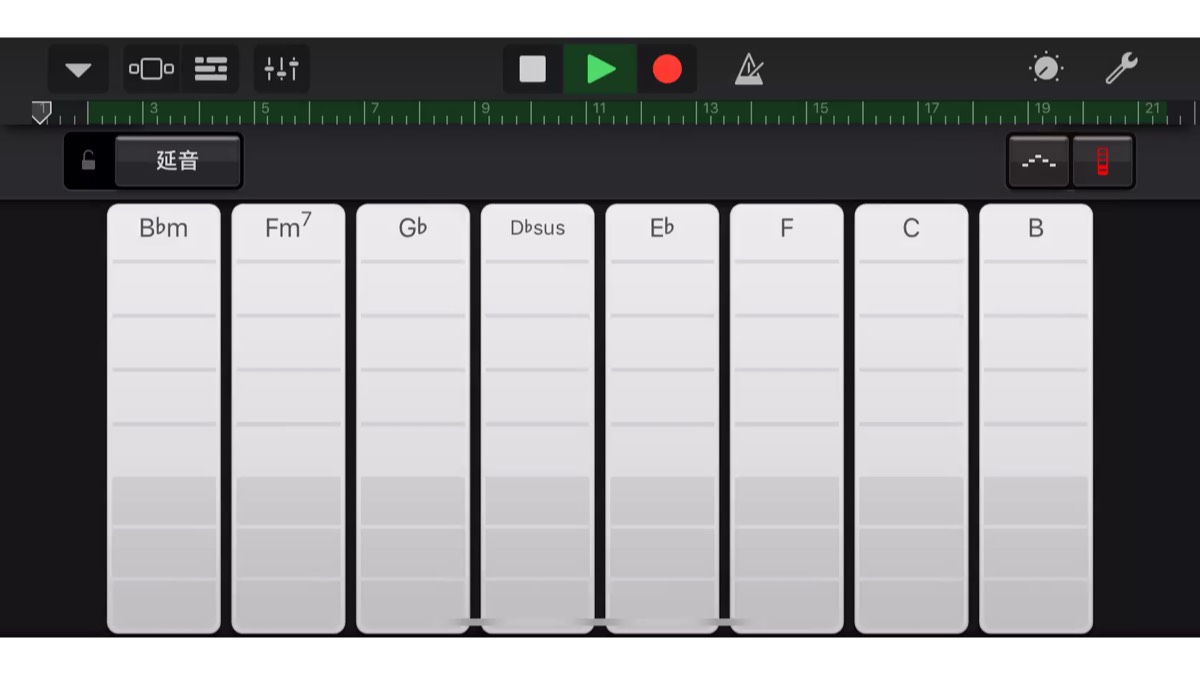Play the E♭ chord strip
1200x675 pixels.
pyautogui.click(x=662, y=418)
